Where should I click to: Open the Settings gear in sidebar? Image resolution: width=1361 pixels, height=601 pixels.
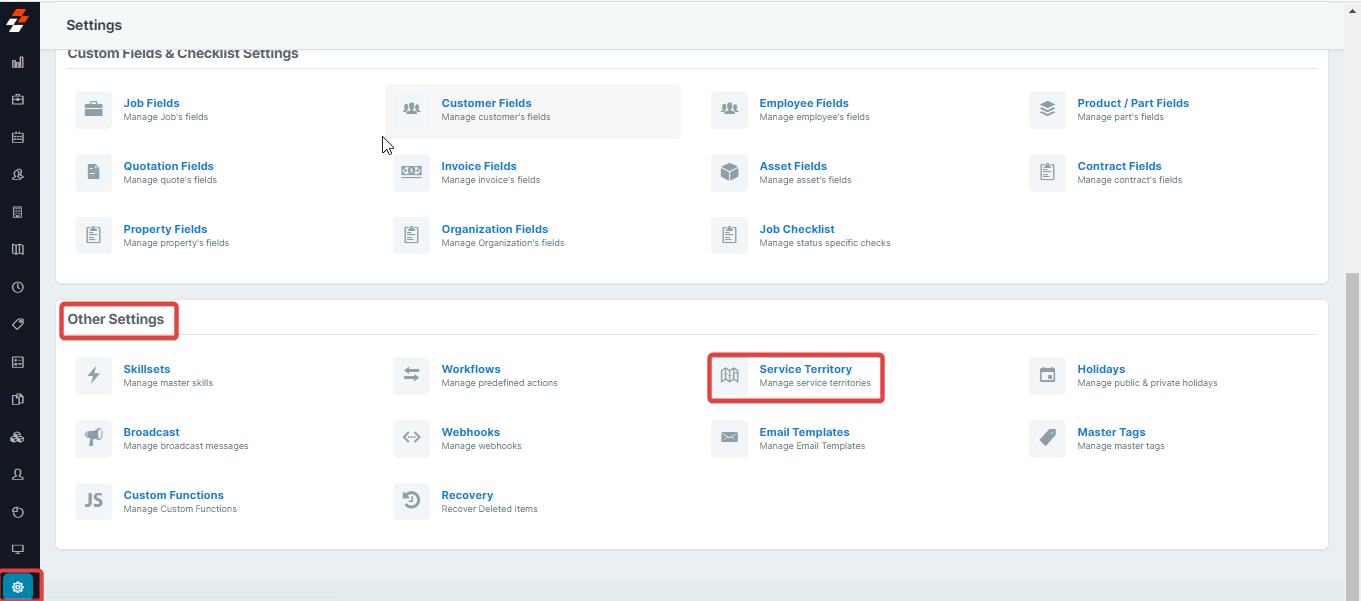click(18, 587)
